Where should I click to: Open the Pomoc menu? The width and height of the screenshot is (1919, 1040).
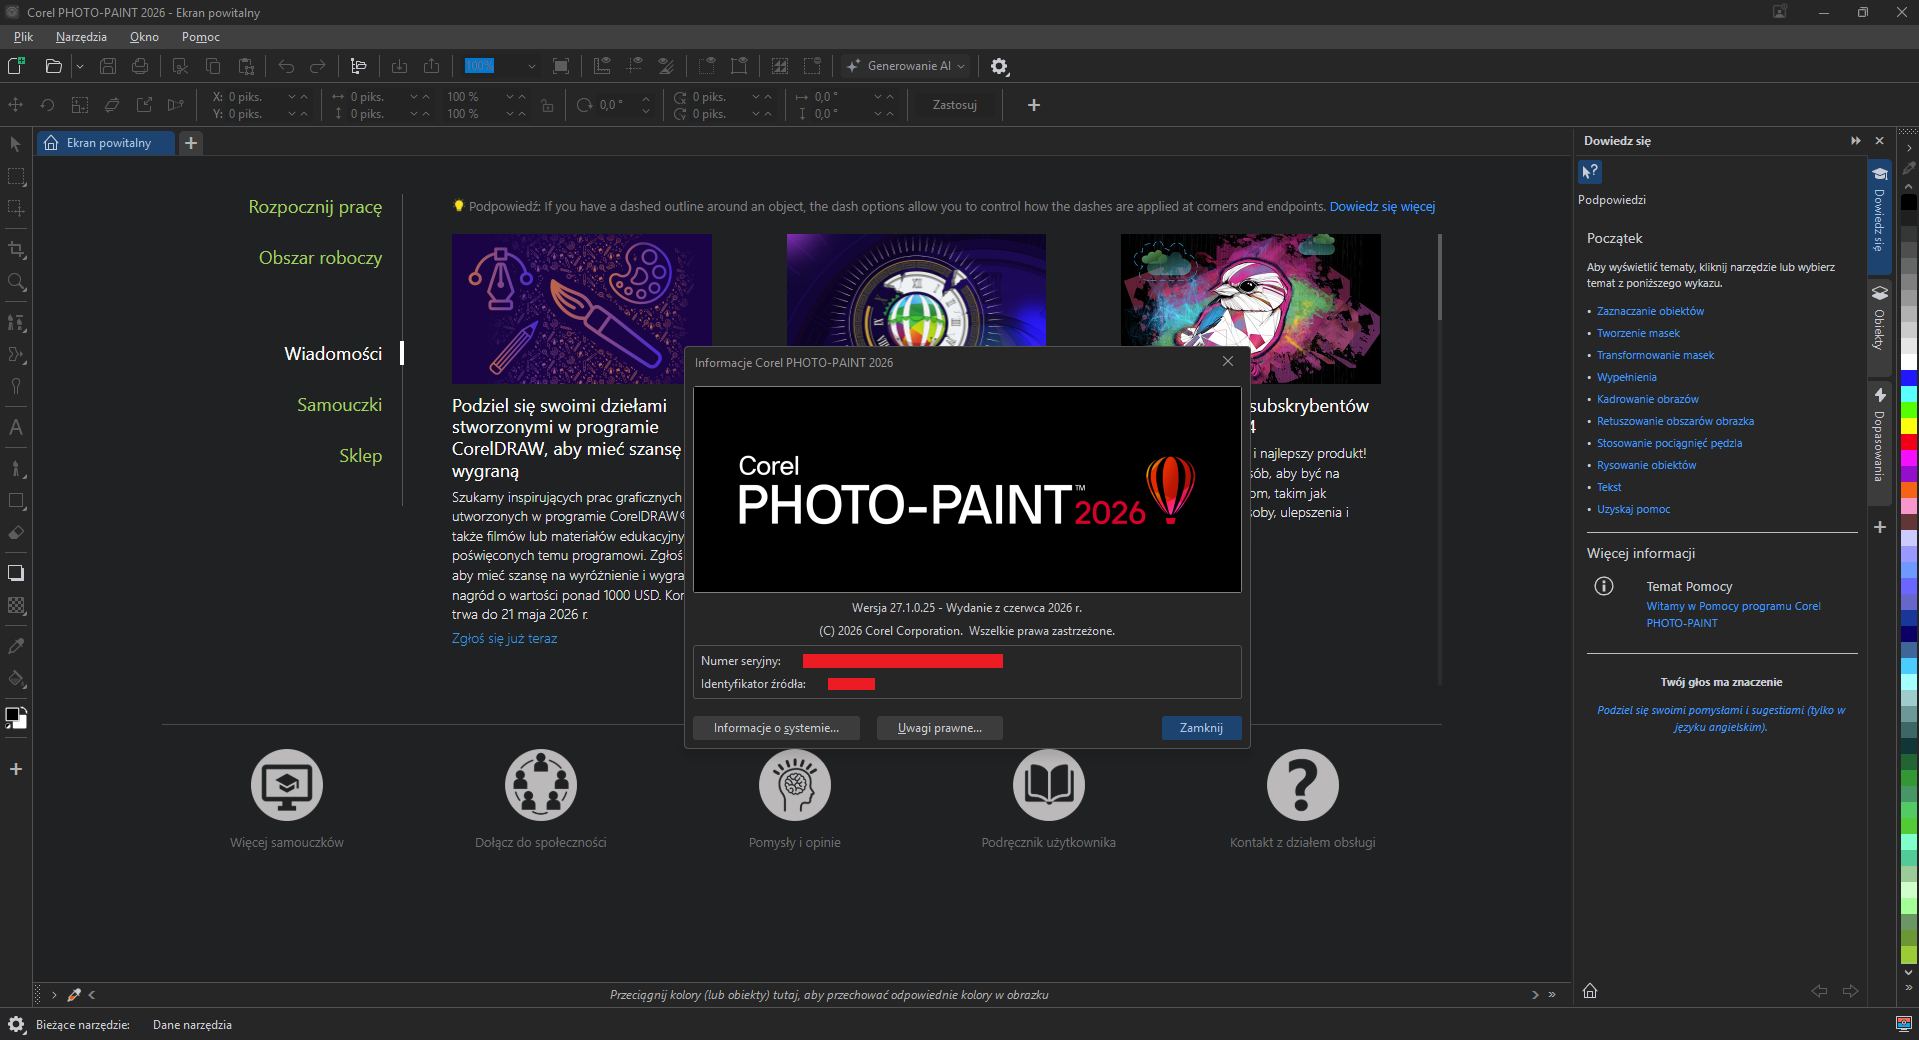click(x=201, y=37)
